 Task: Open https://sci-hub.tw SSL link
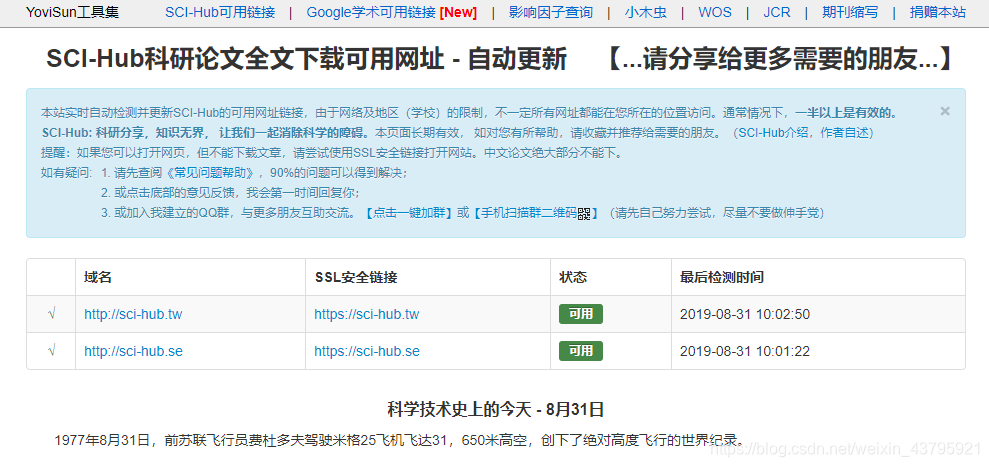coord(366,314)
